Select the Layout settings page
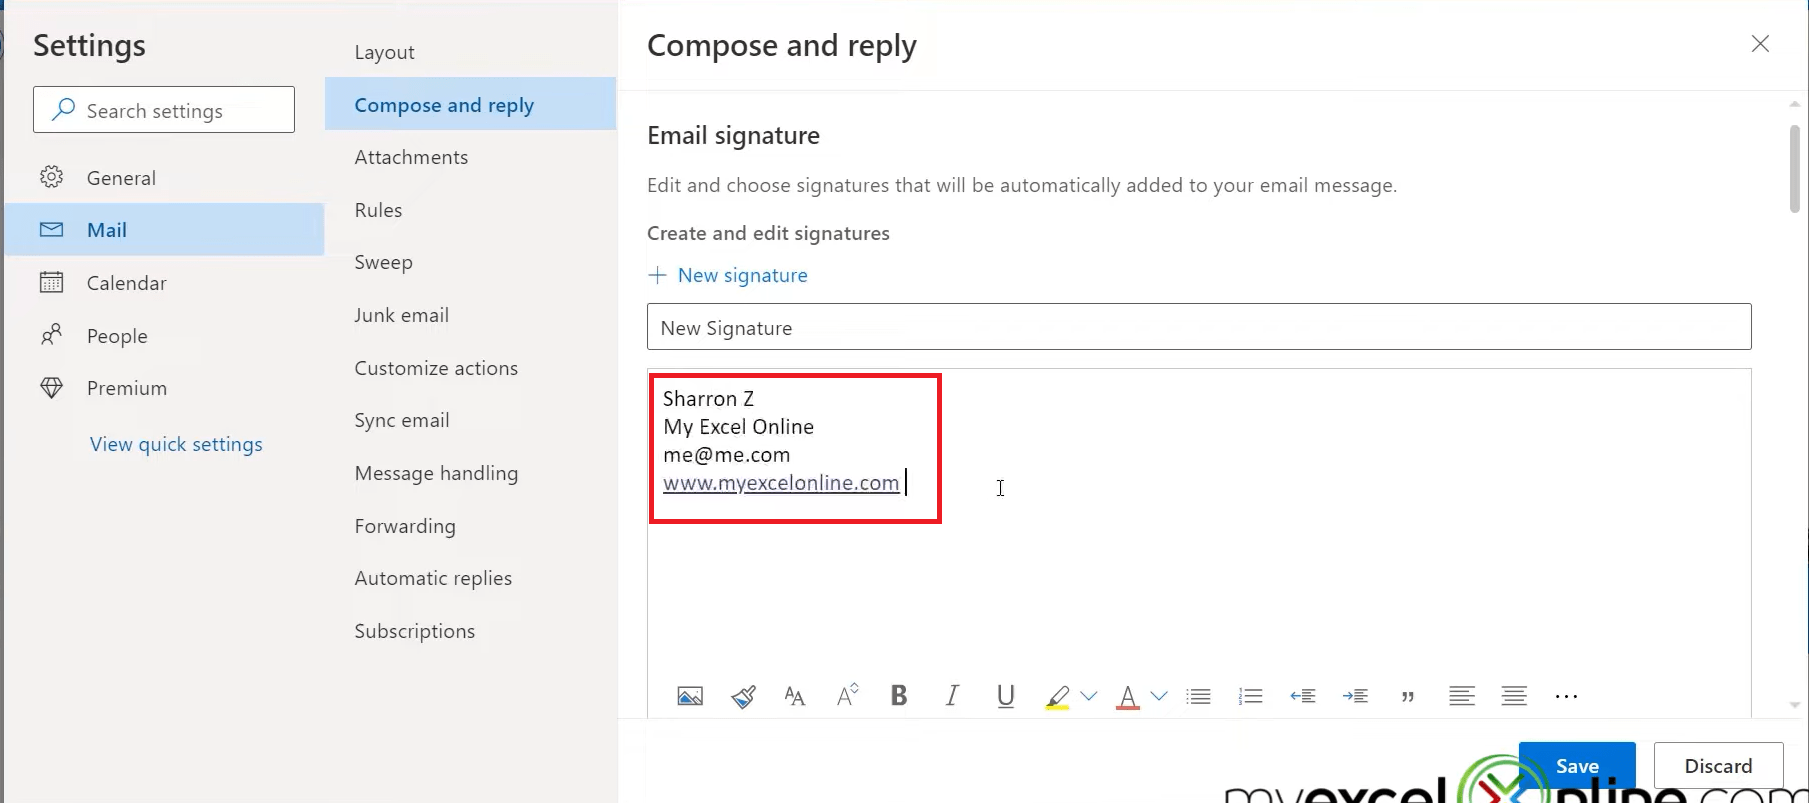Screen dimensions: 1809x803 (x=470, y=52)
